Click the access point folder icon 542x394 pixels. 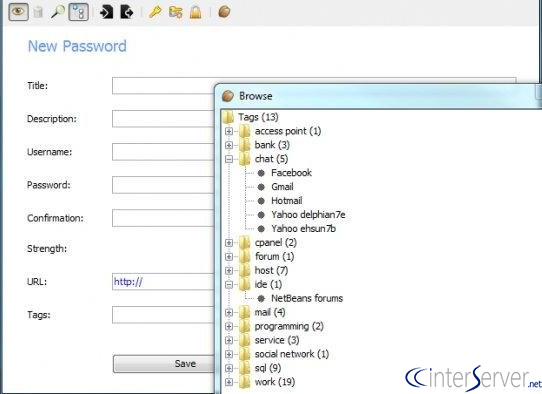pos(244,131)
